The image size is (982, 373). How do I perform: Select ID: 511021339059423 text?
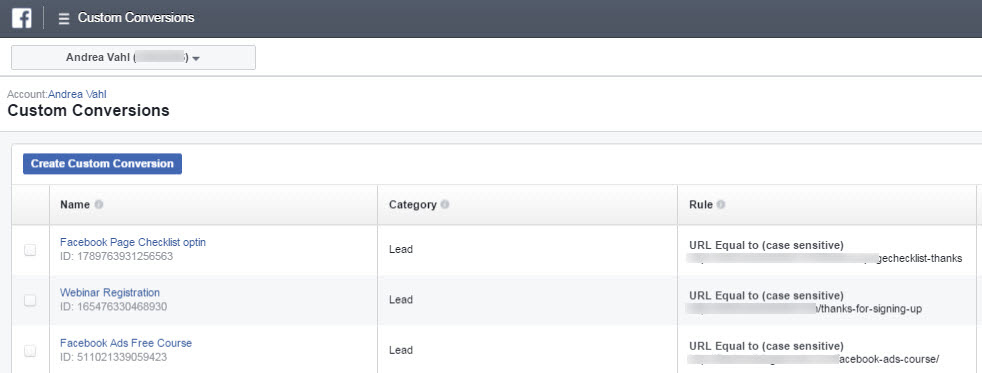click(113, 357)
